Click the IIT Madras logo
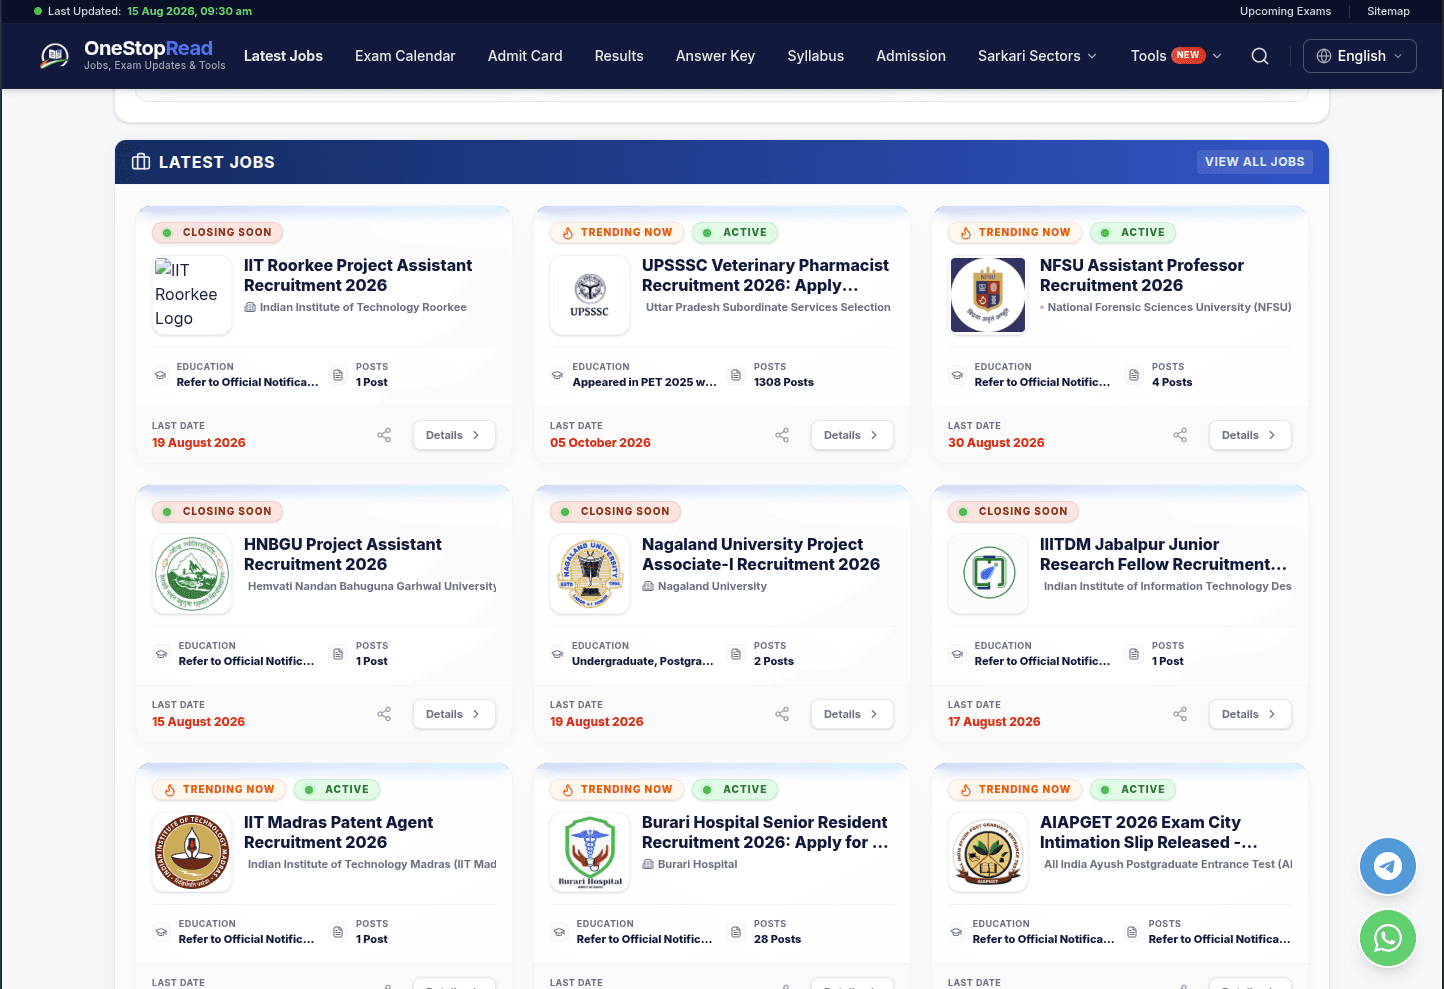 tap(192, 852)
